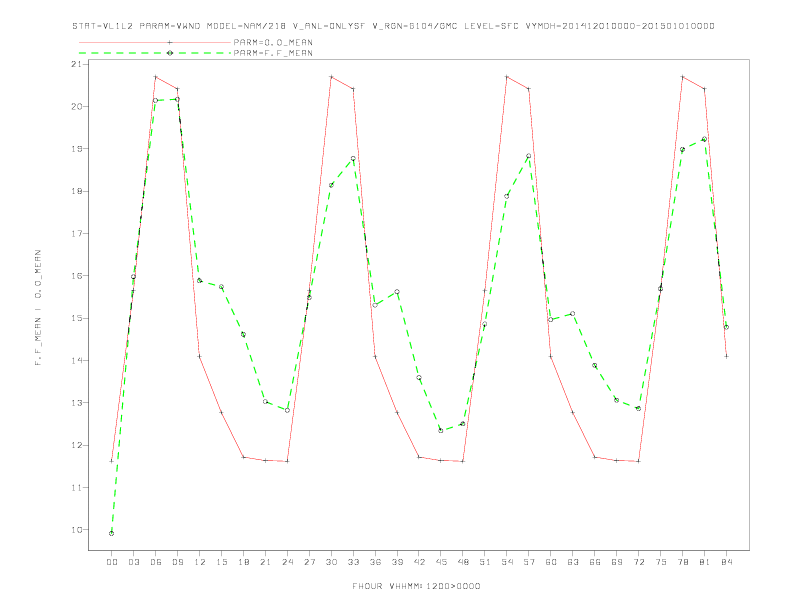Click y-axis tick label 21

click(x=77, y=64)
